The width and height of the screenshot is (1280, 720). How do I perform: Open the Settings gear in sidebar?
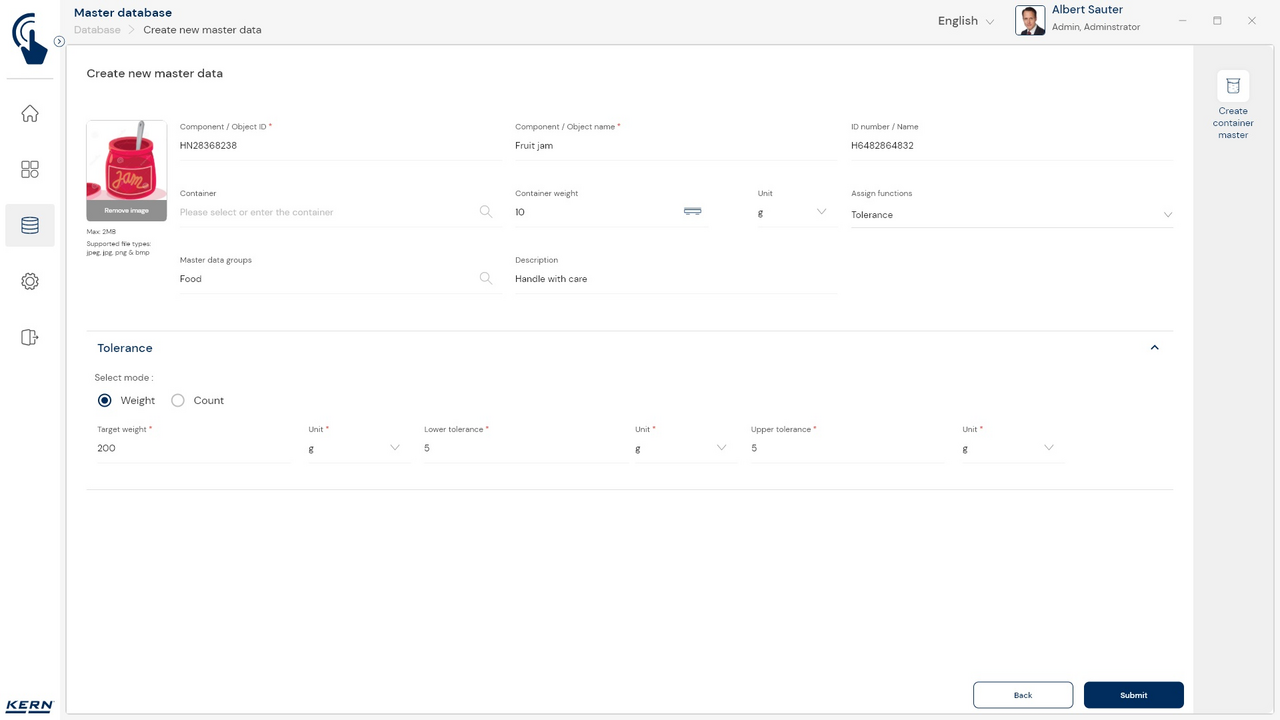30,282
